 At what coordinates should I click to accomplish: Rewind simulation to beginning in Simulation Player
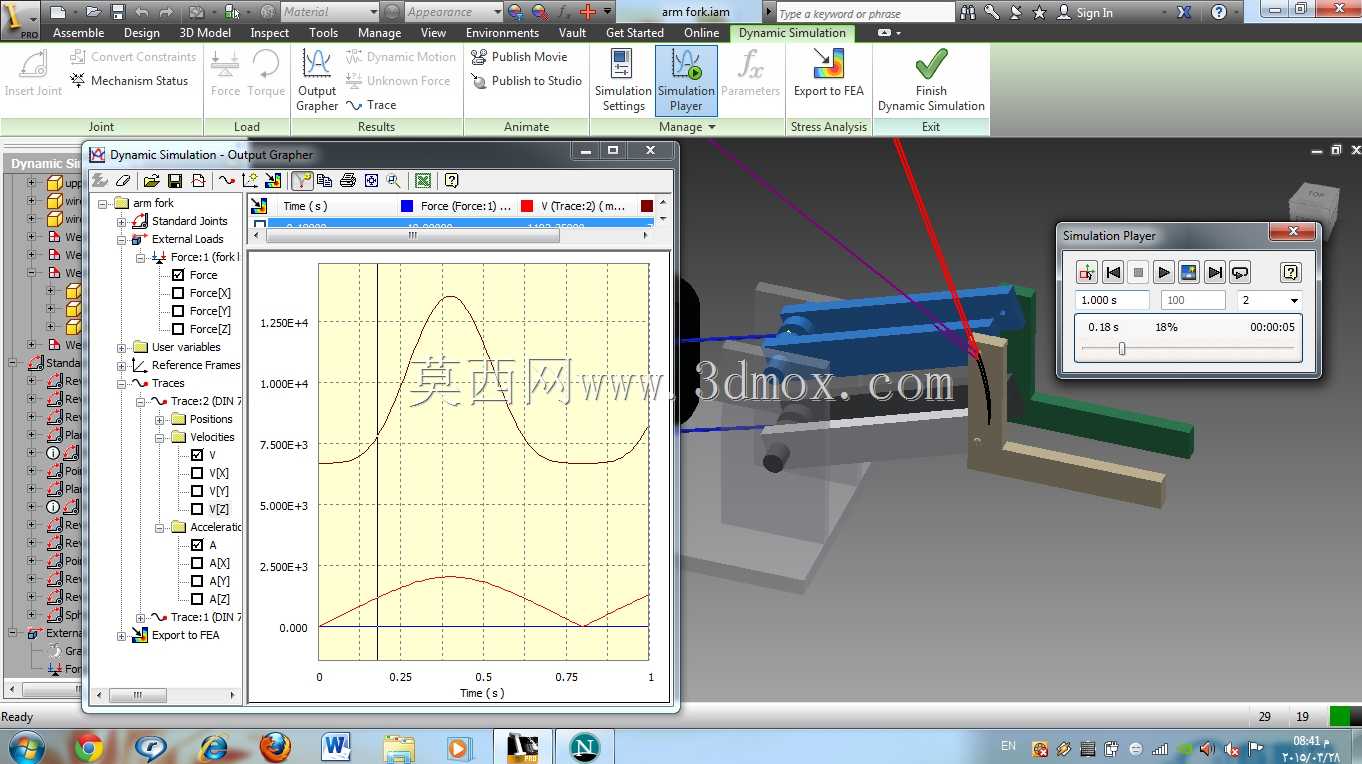pyautogui.click(x=1113, y=272)
